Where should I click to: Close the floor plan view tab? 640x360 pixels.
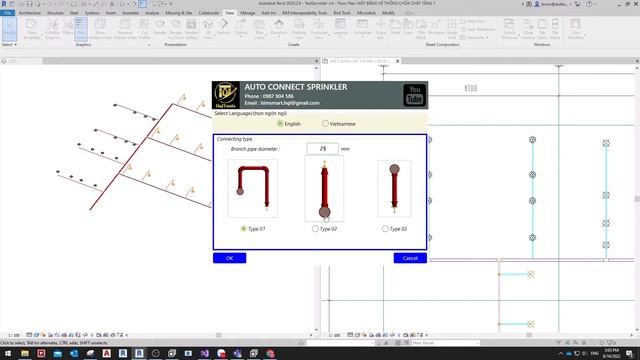[398, 61]
